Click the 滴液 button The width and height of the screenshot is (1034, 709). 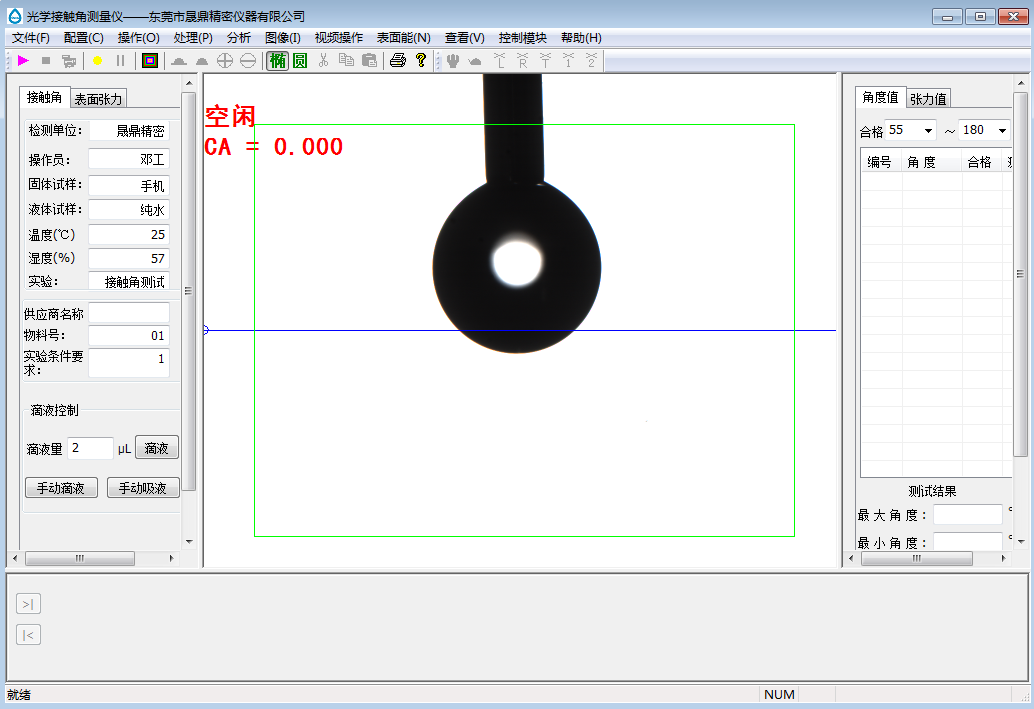[x=156, y=448]
